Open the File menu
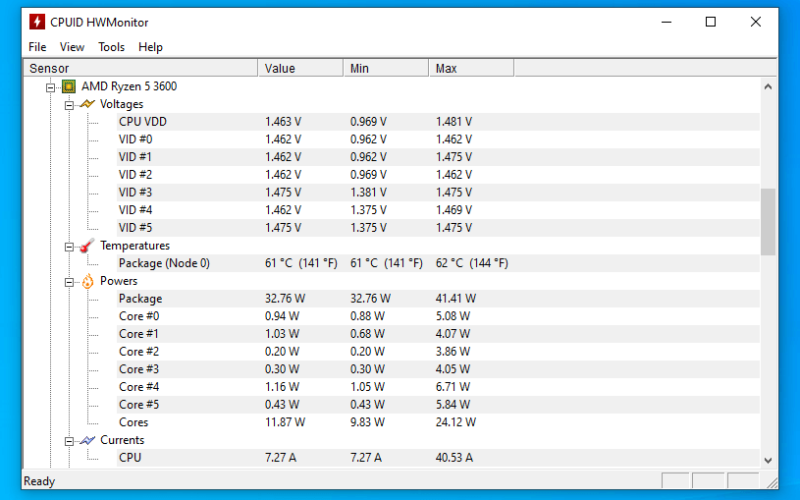Image resolution: width=800 pixels, height=500 pixels. 37,47
